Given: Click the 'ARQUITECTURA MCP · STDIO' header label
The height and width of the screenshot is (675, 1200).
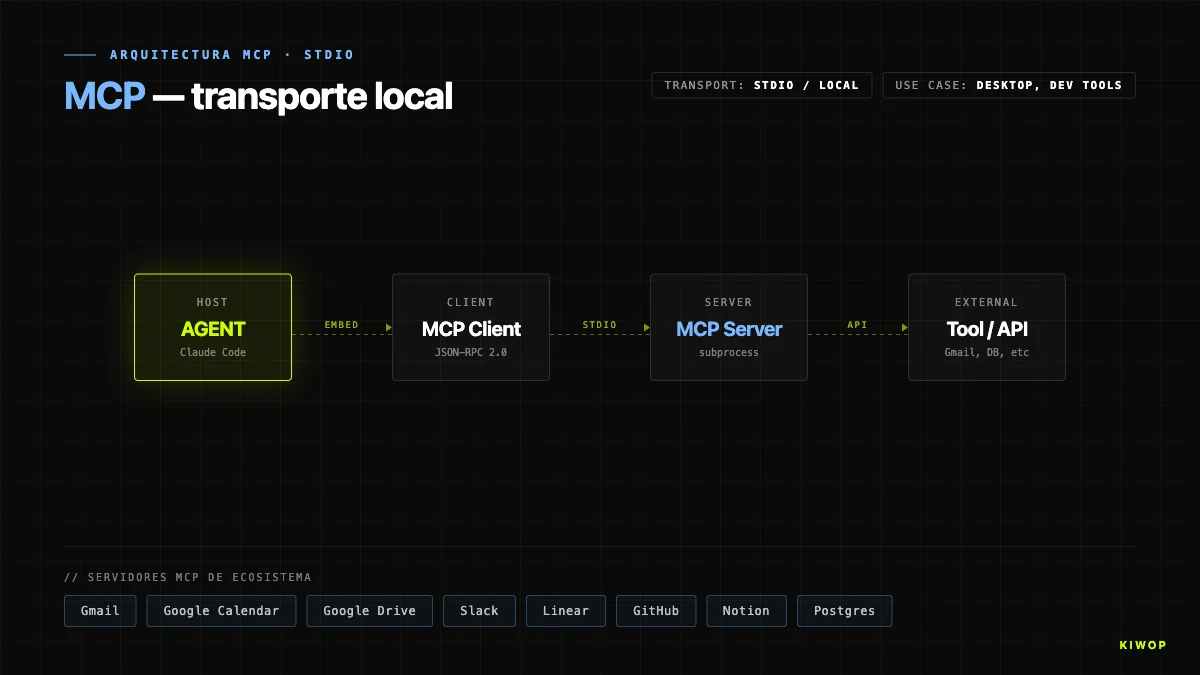Looking at the screenshot, I should click(232, 55).
